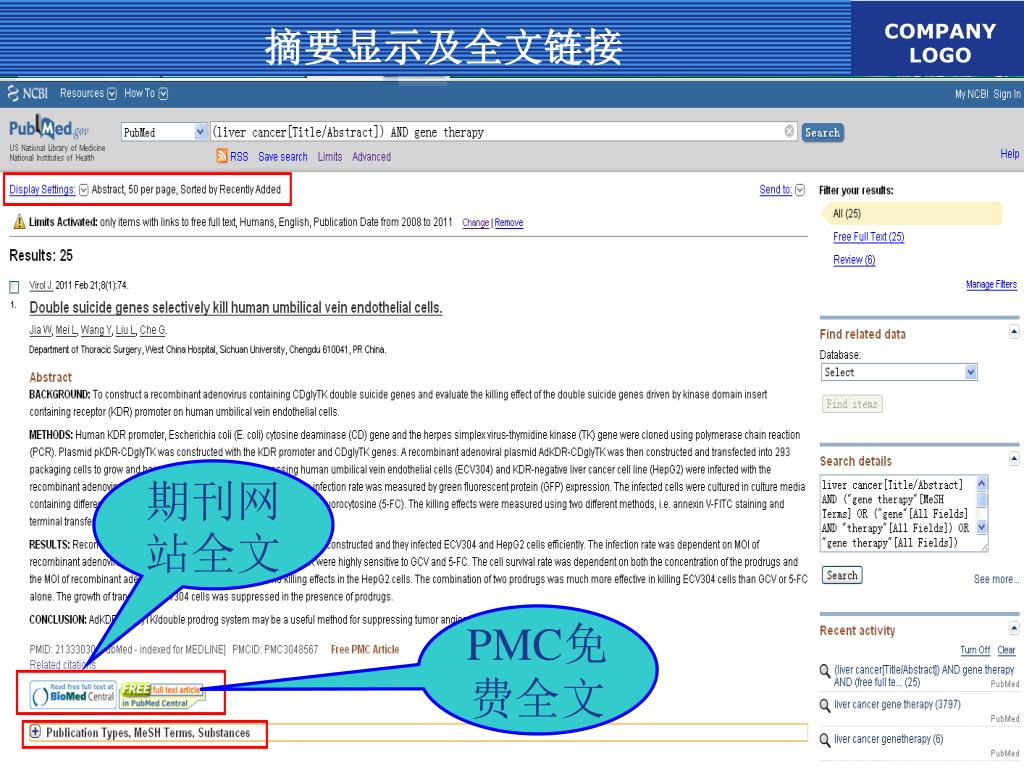Open recent search liver cancer[Title/Abstract] AND gene therapy
The width and height of the screenshot is (1024, 768).
point(923,676)
